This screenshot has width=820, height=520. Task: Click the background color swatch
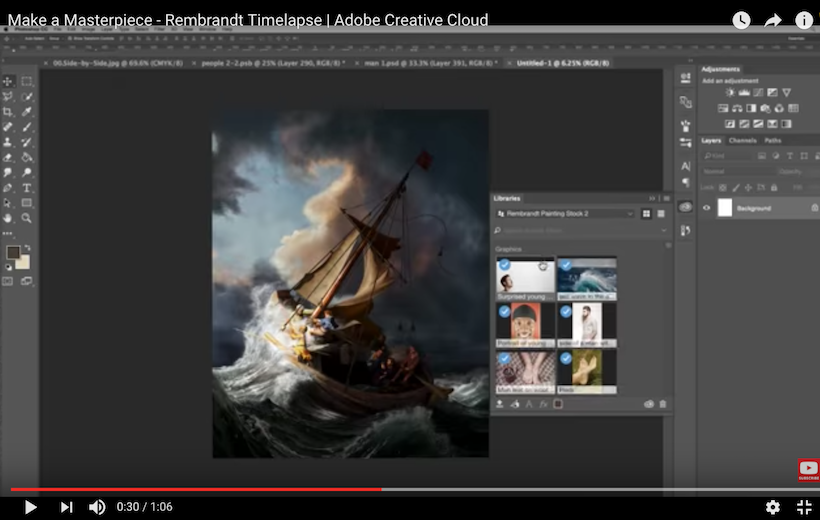tap(23, 262)
